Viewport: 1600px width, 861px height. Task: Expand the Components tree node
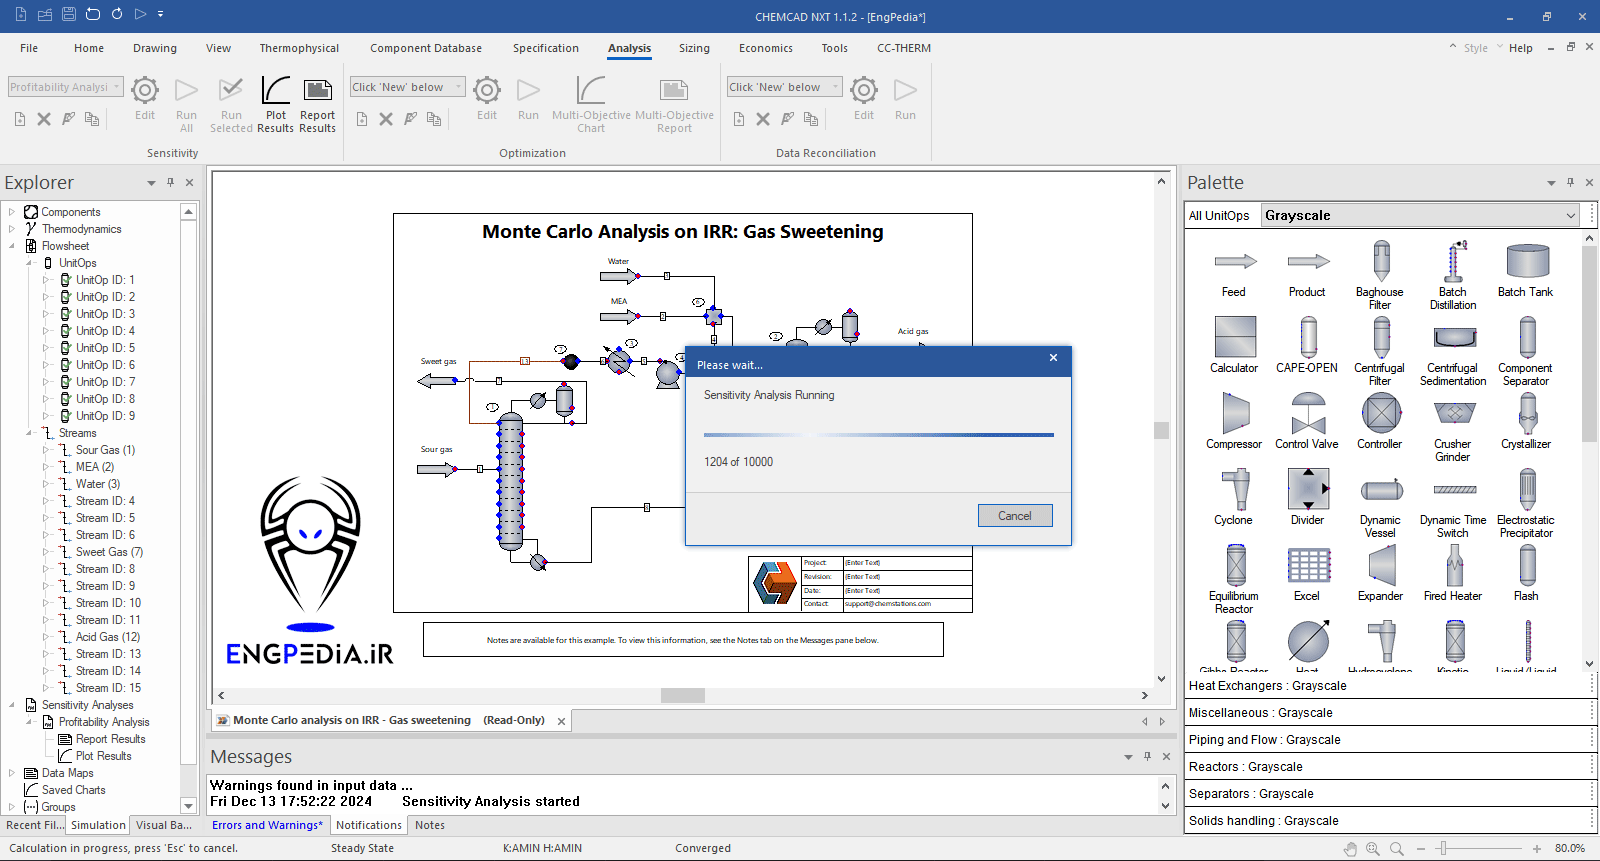click(12, 212)
